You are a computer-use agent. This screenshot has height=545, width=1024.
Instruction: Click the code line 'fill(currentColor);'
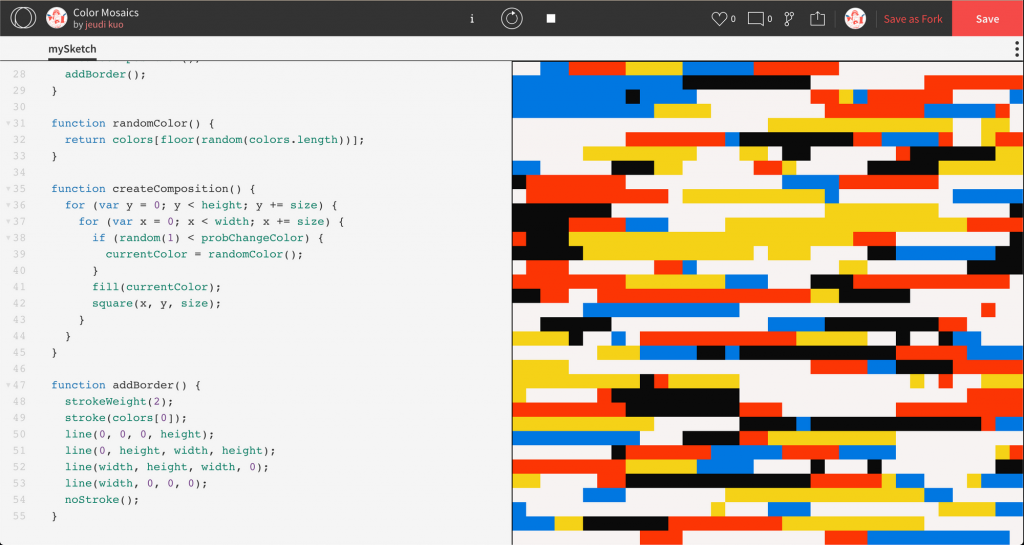pos(157,287)
